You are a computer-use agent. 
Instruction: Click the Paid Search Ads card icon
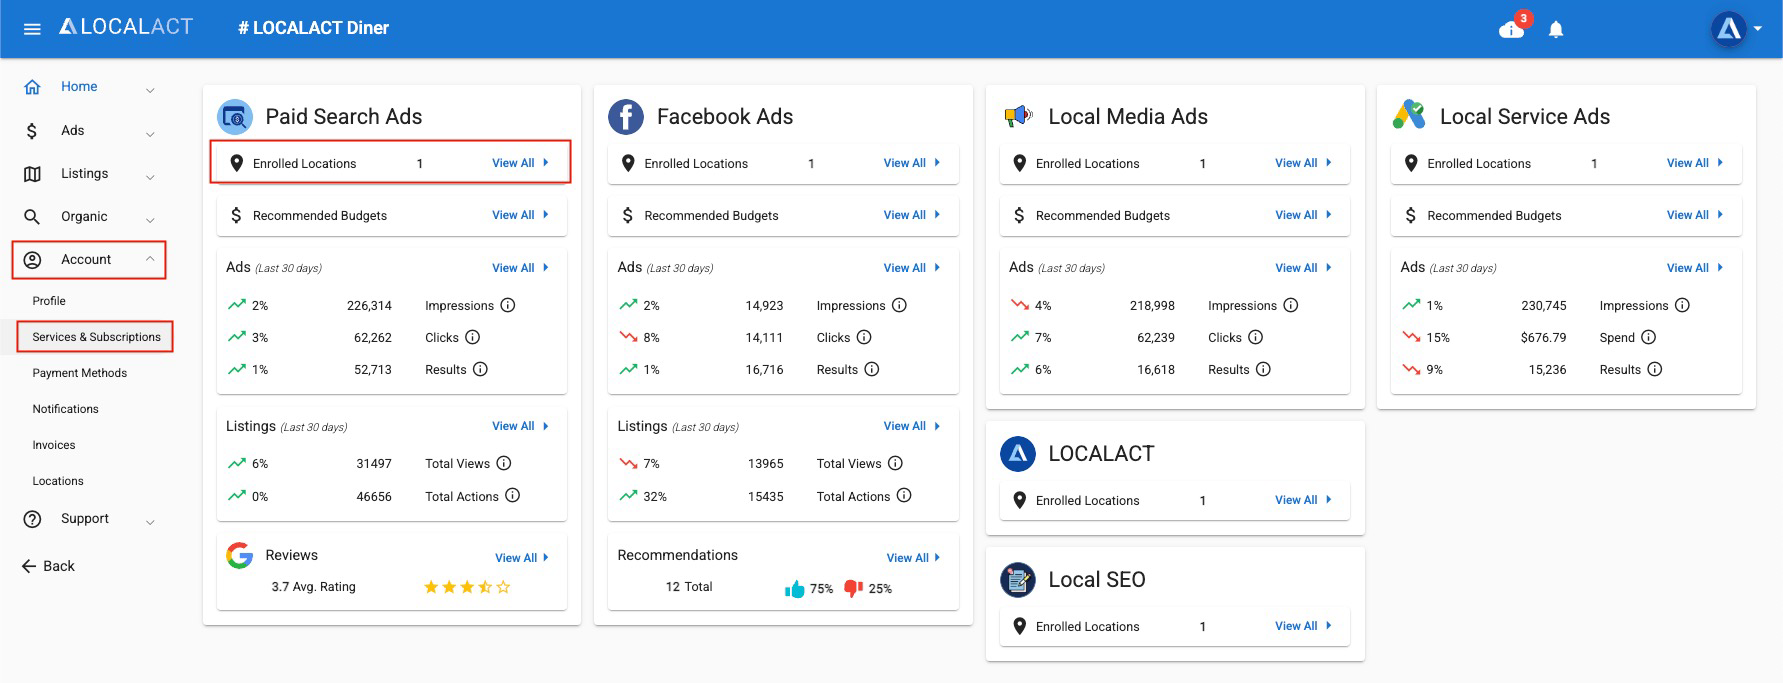pyautogui.click(x=235, y=117)
